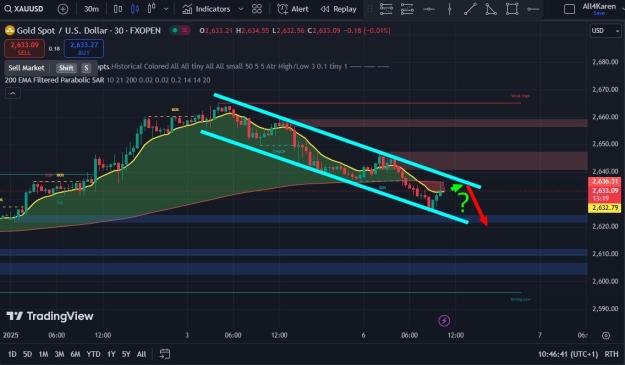
Task: Set range to All
Action: click(x=141, y=354)
